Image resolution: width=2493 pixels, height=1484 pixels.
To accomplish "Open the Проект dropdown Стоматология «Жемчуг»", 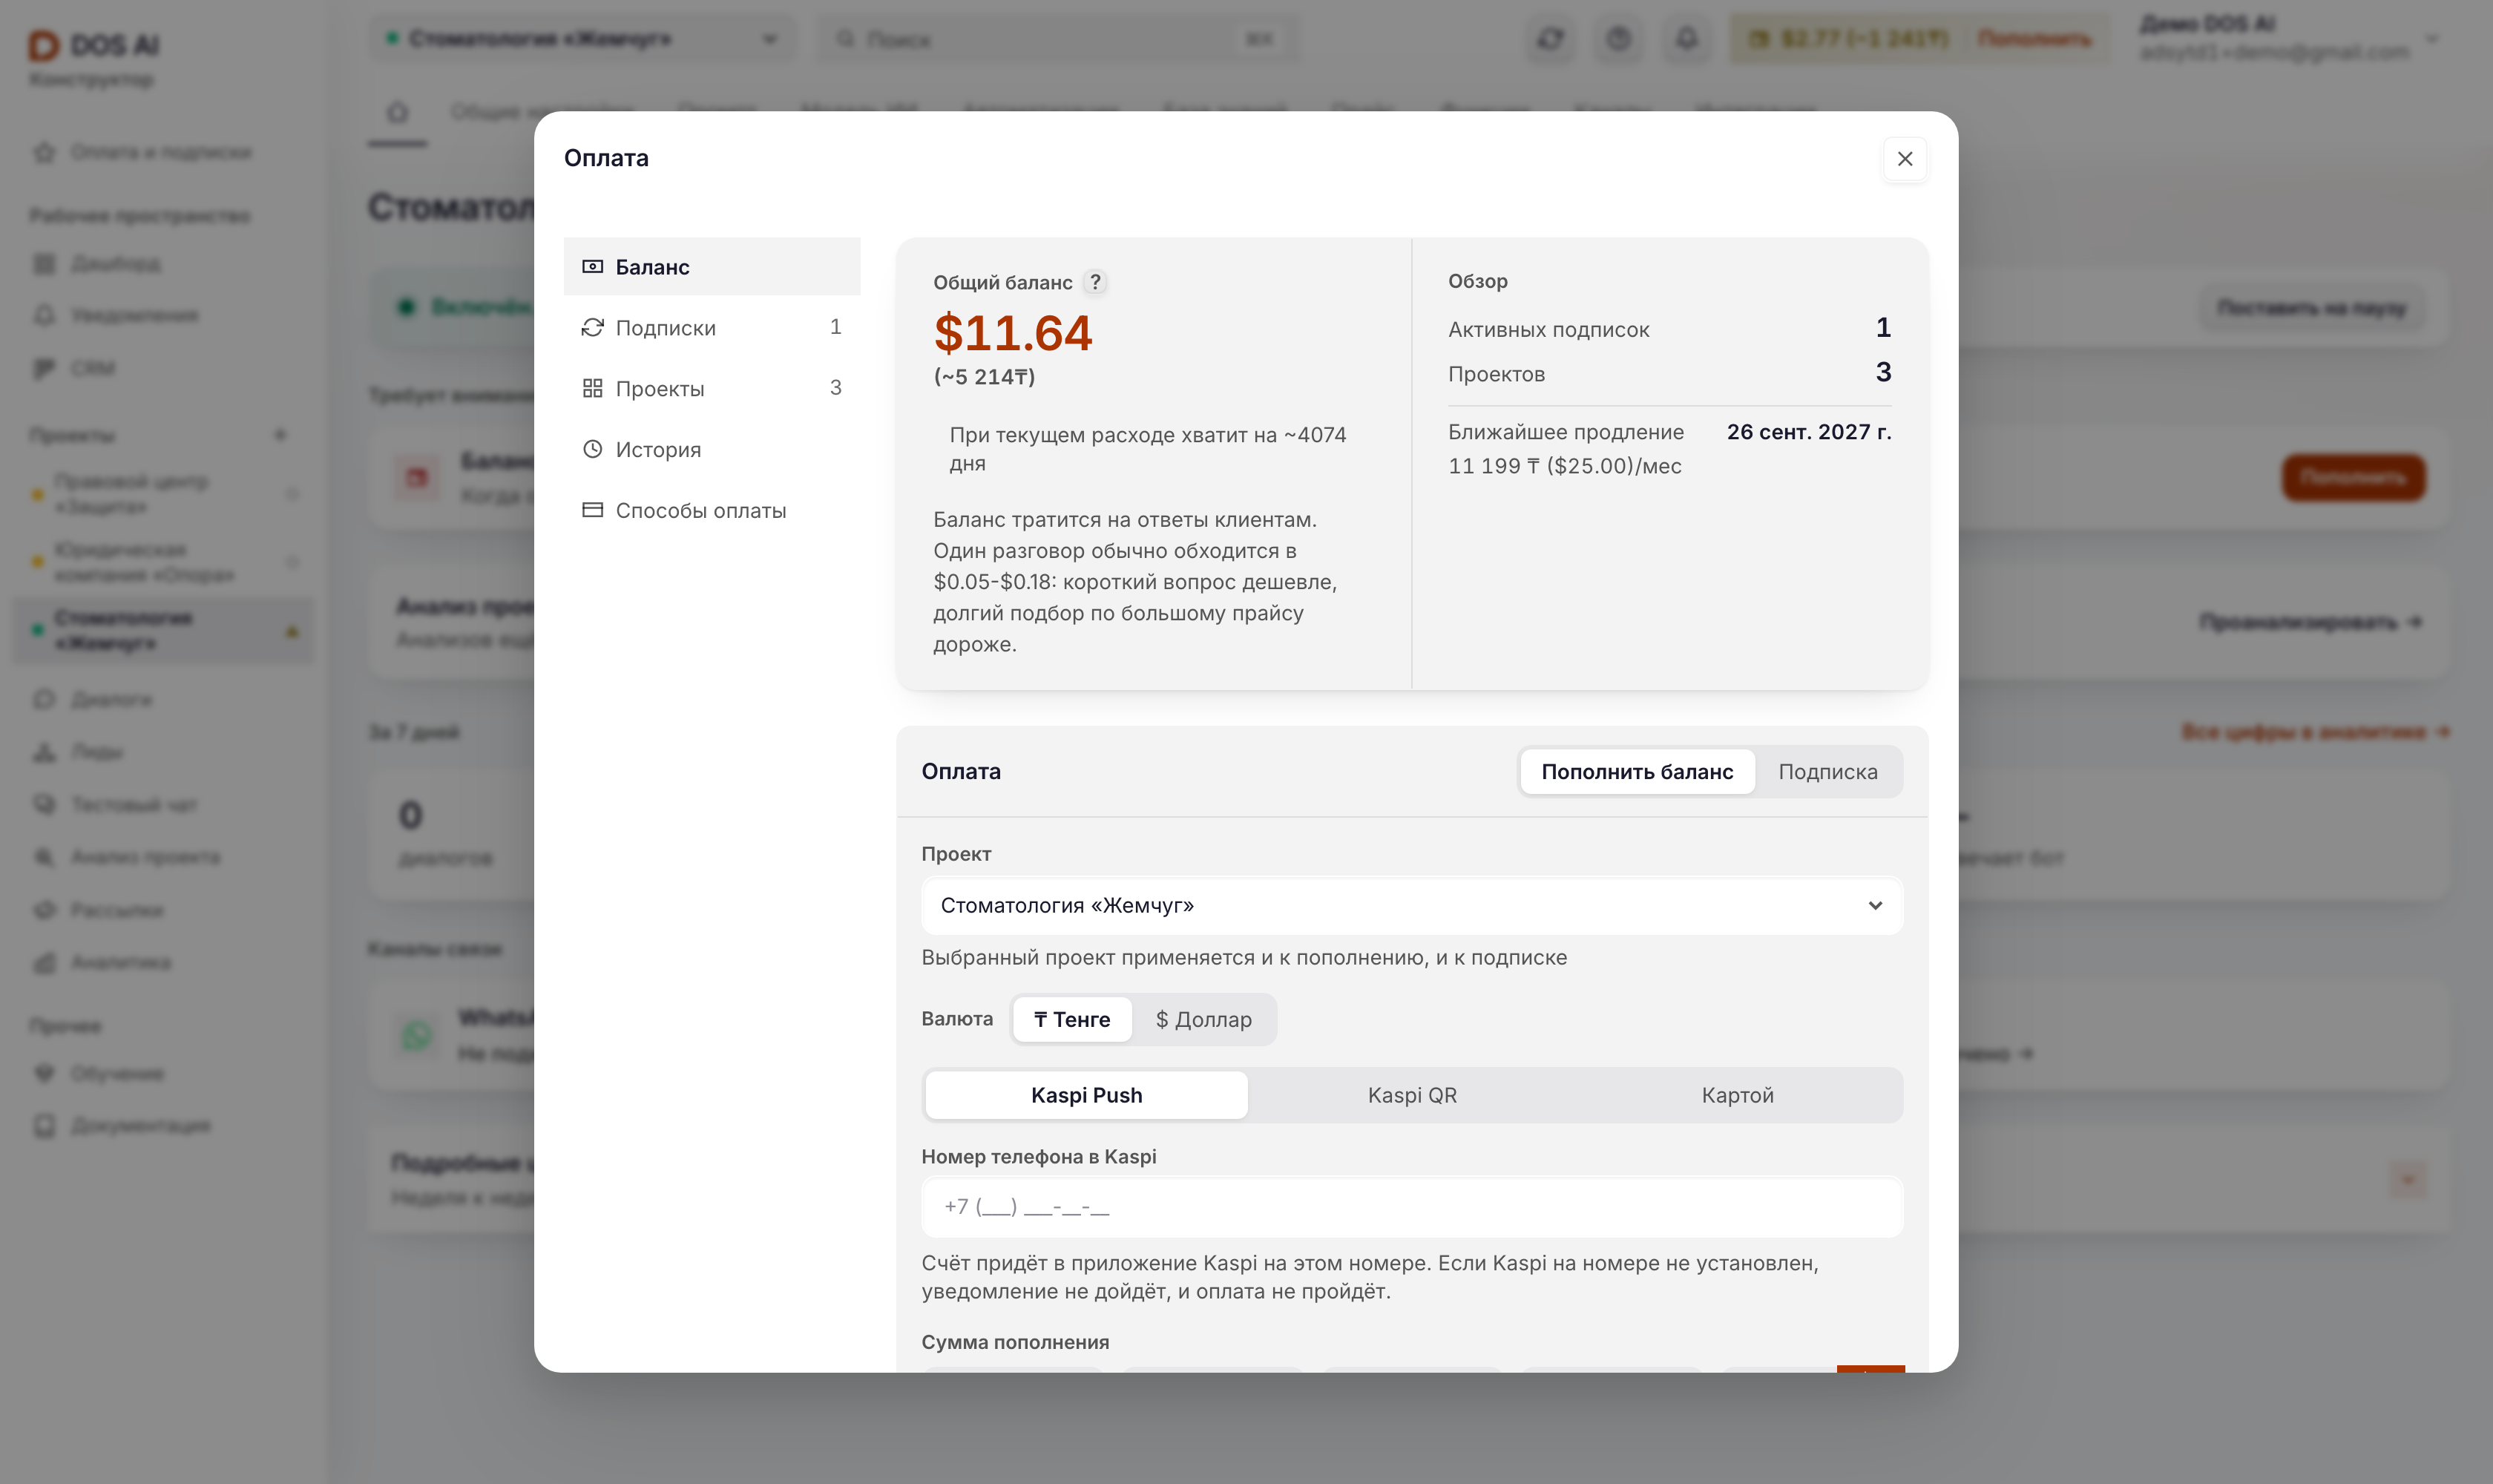I will (x=1411, y=905).
